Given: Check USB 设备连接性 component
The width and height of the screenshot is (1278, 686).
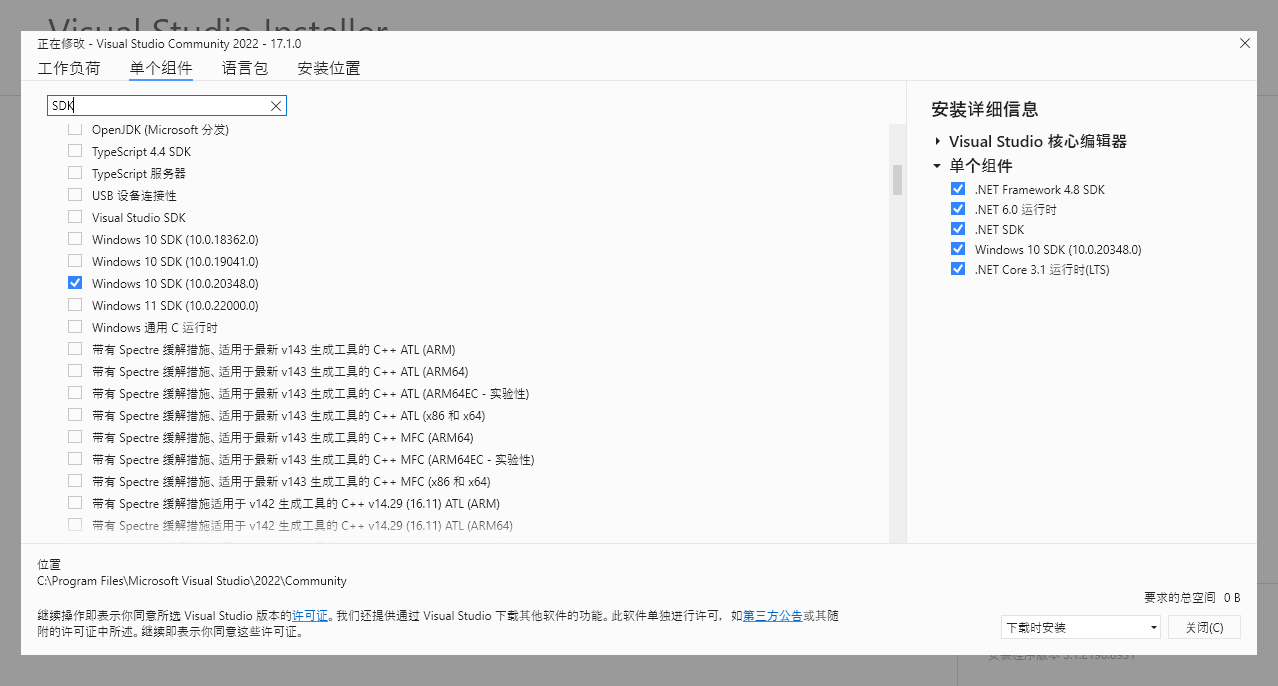Looking at the screenshot, I should click(x=75, y=195).
